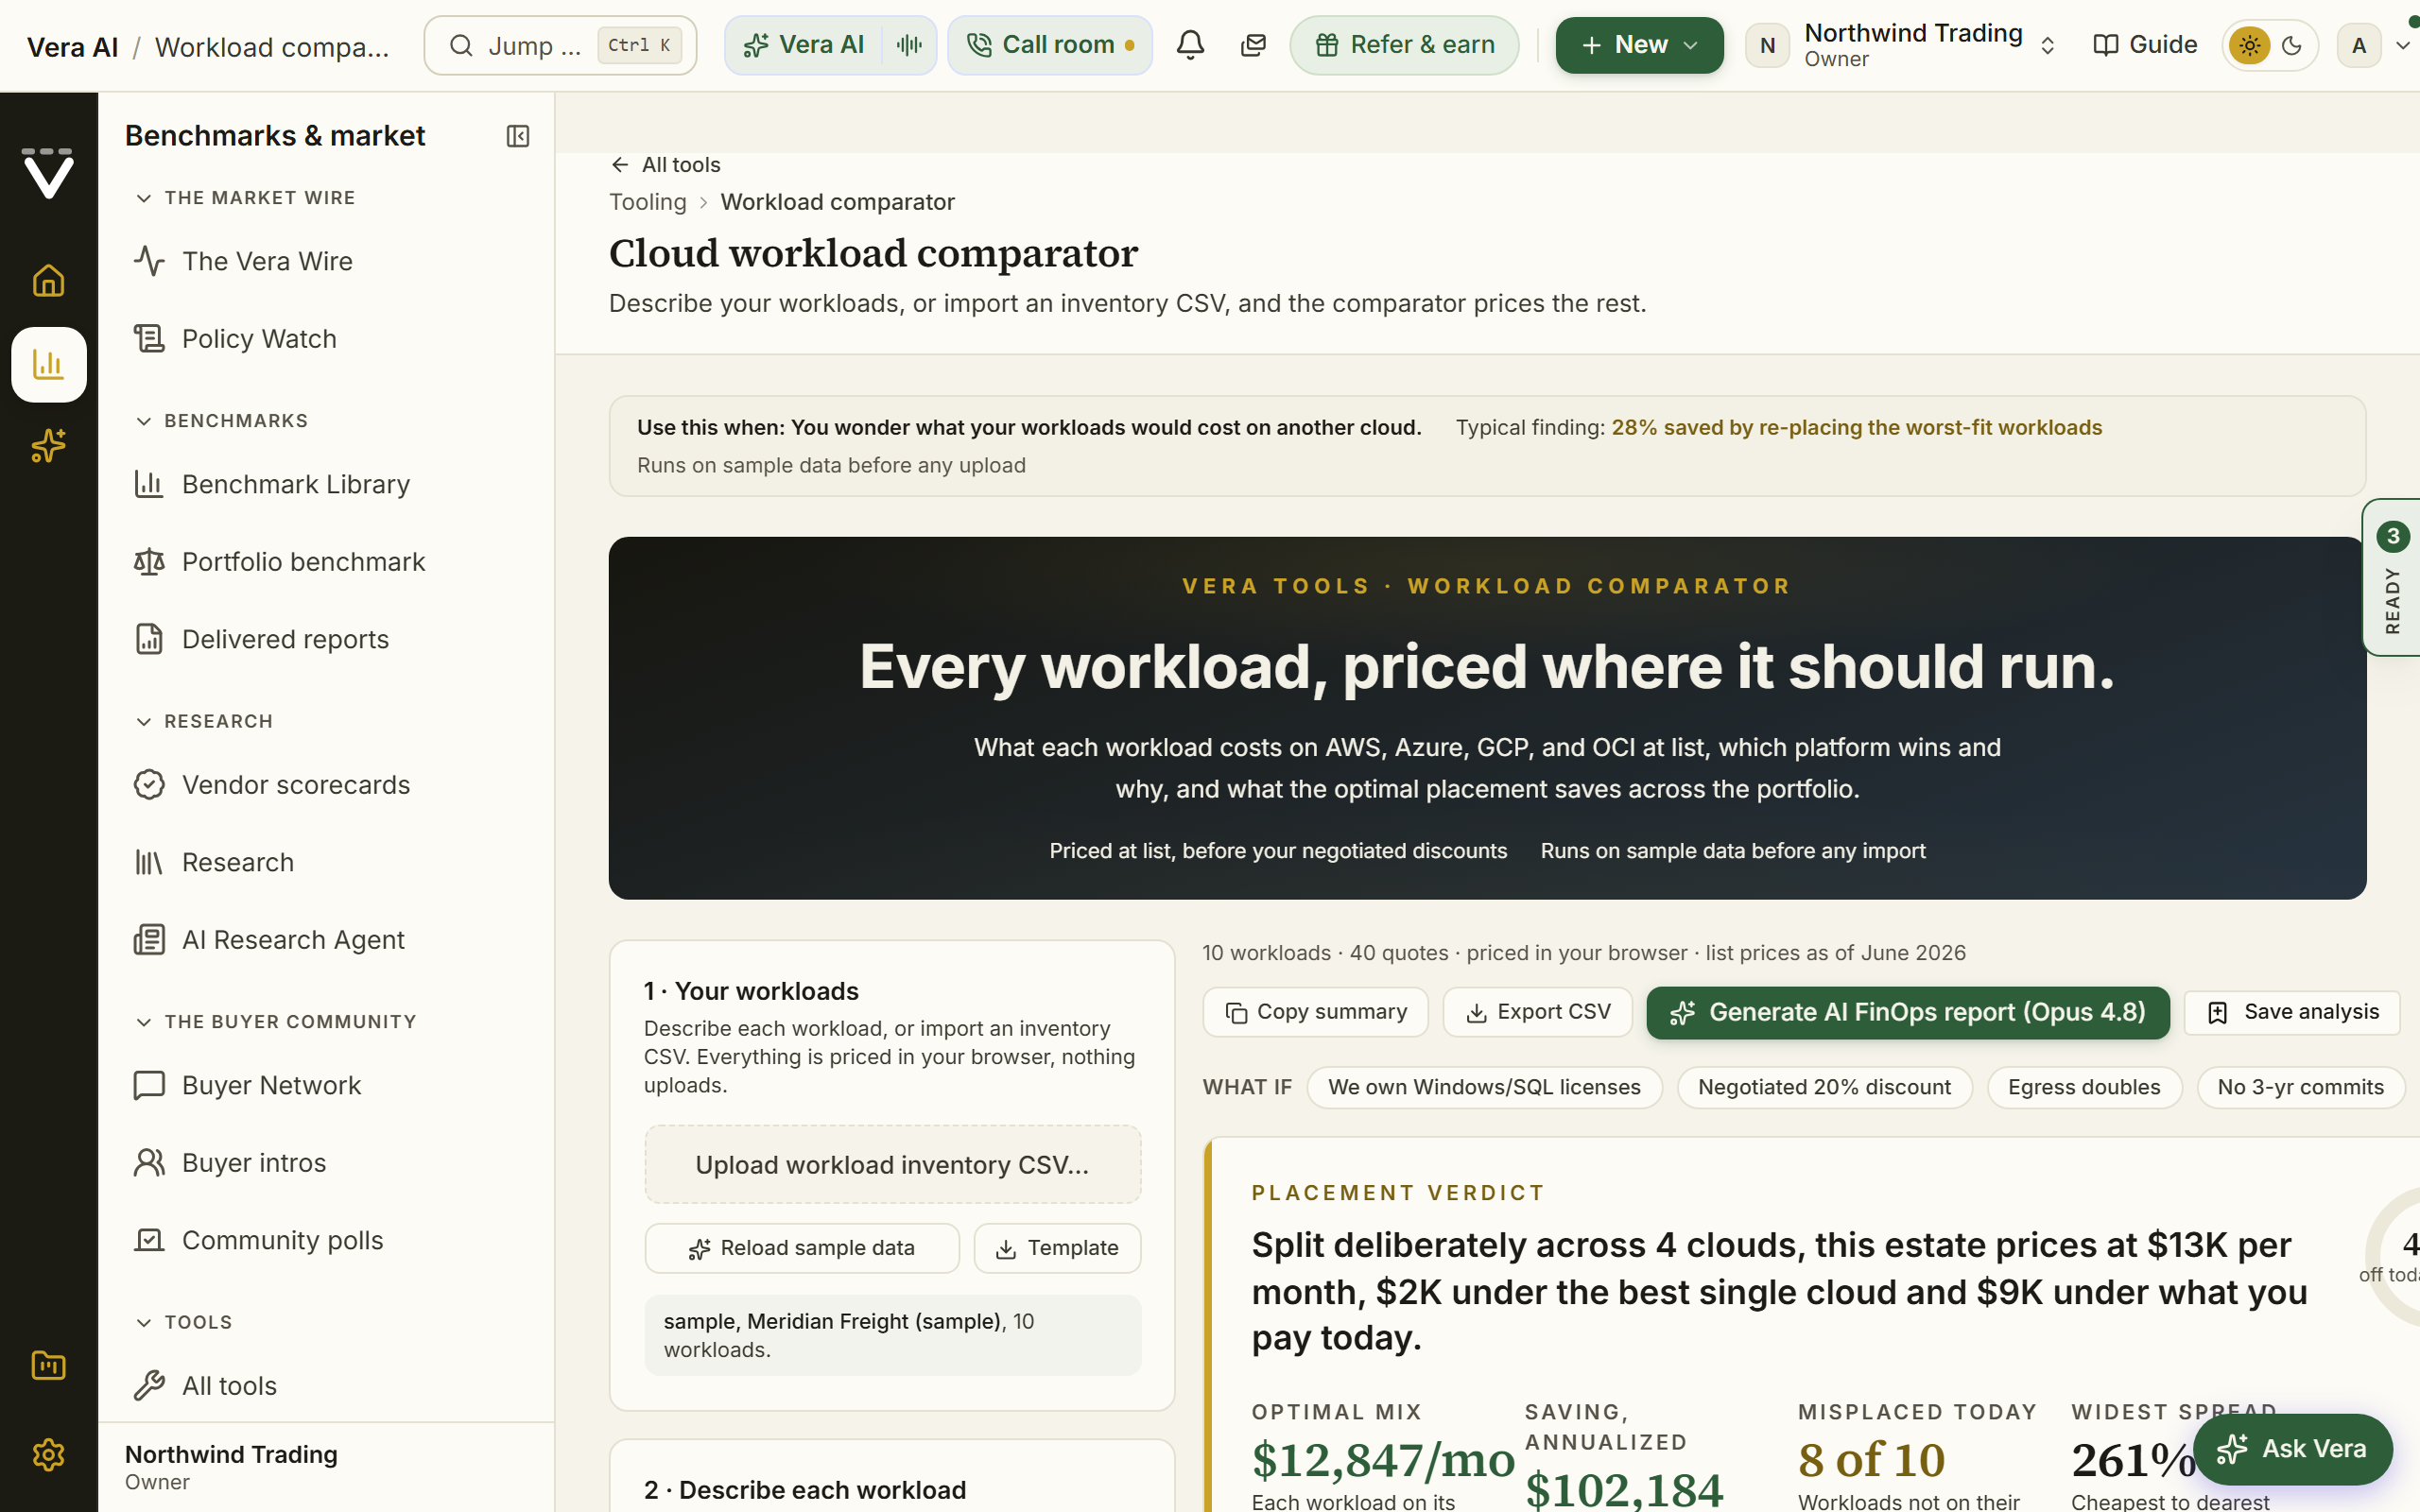Screen dimensions: 2420x1512
Task: Click Copy summary
Action: (1315, 1012)
